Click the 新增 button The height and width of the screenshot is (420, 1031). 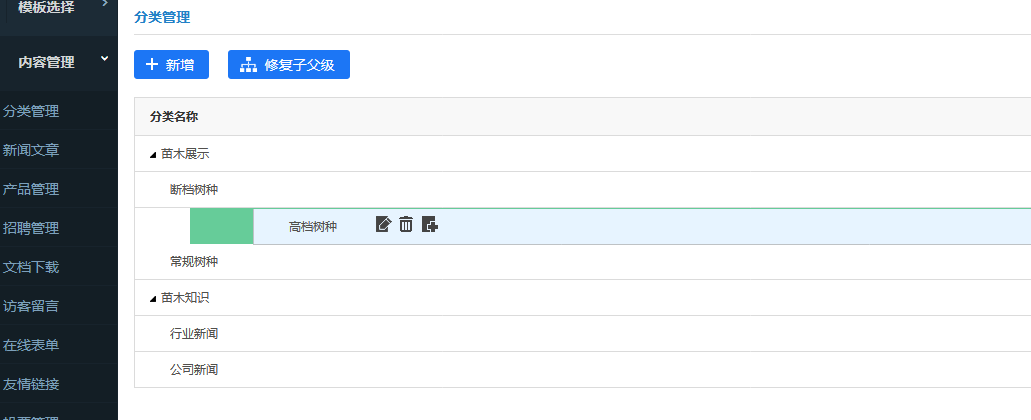pyautogui.click(x=171, y=64)
